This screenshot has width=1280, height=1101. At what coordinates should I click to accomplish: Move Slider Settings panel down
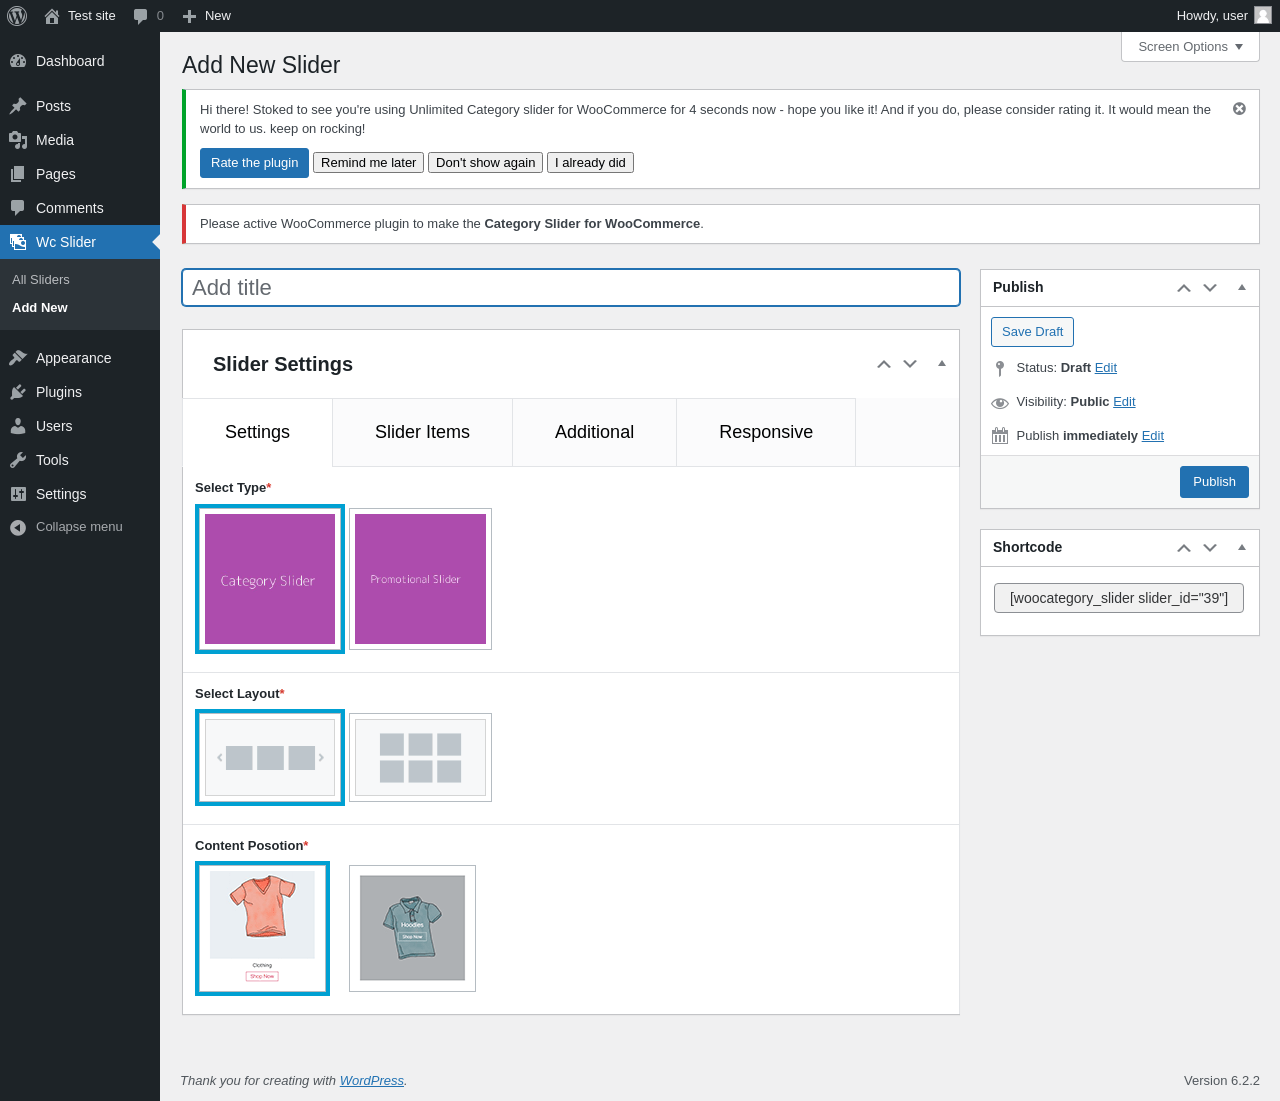tap(910, 364)
